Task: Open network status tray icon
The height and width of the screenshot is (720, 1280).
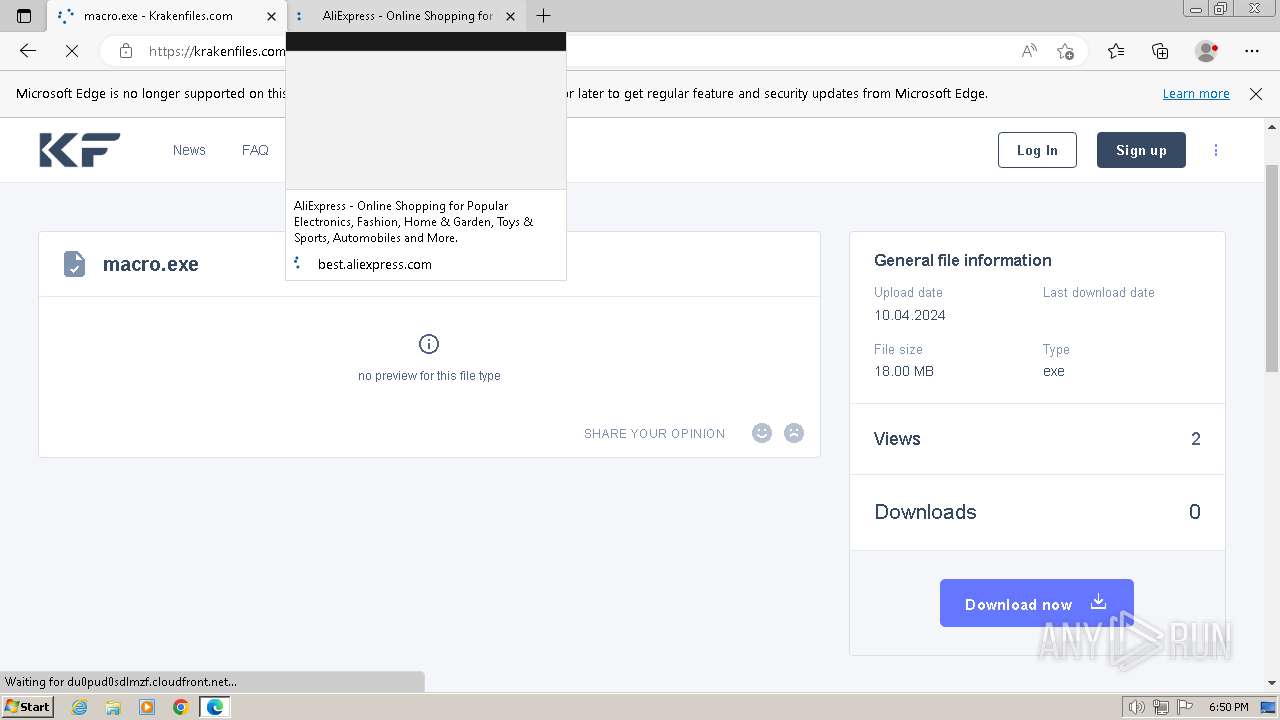Action: coord(1161,707)
